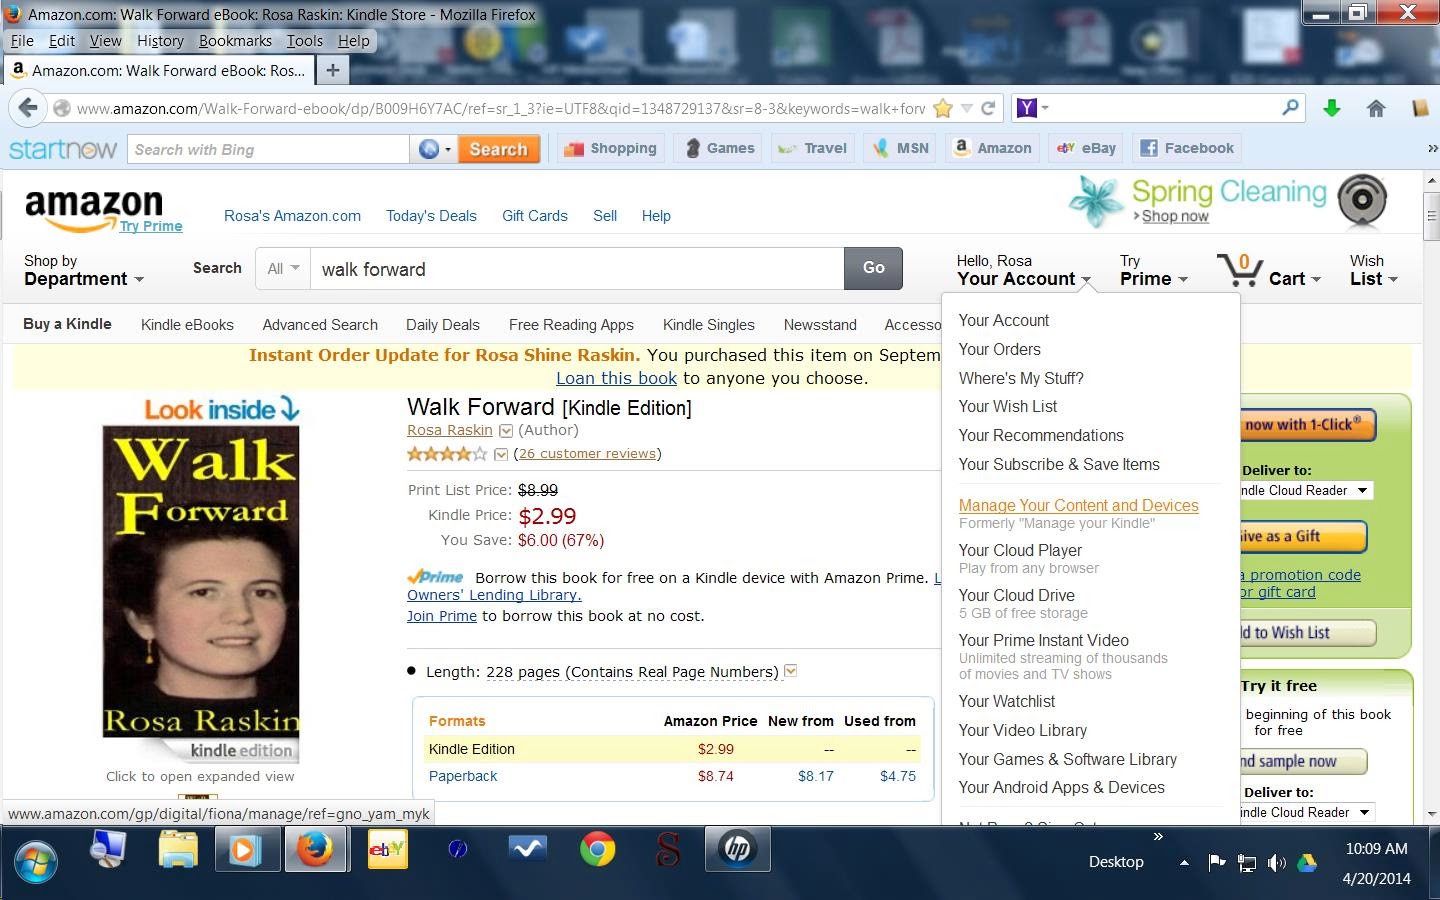Bookmark this page with the star icon
This screenshot has height=900, width=1440.
[x=942, y=108]
